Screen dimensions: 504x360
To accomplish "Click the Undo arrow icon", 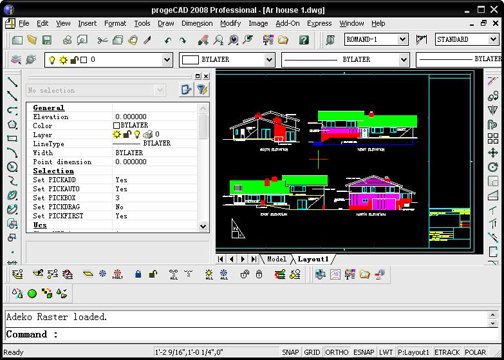I will point(168,40).
